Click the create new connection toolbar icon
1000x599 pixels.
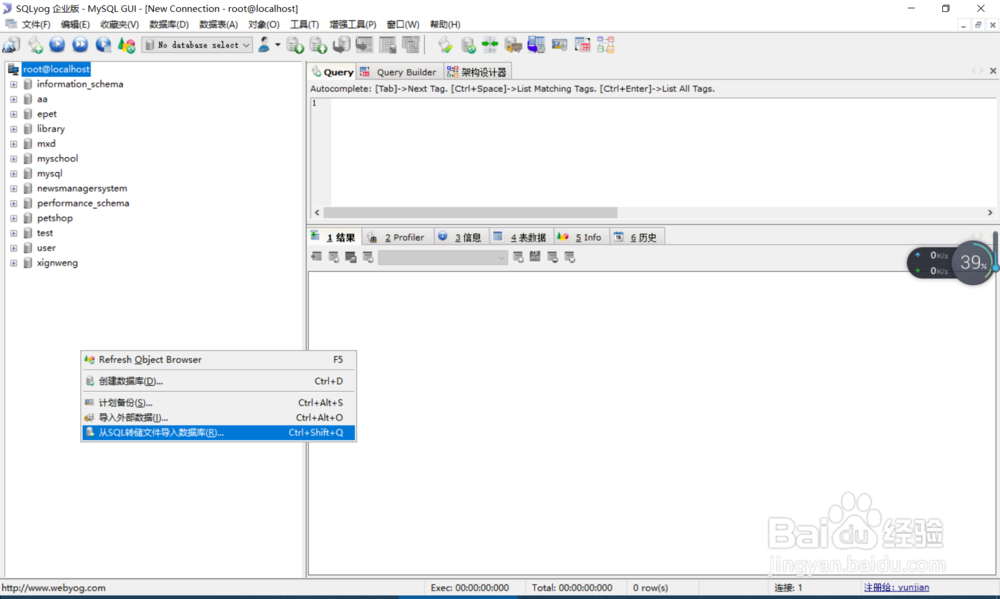click(11, 45)
